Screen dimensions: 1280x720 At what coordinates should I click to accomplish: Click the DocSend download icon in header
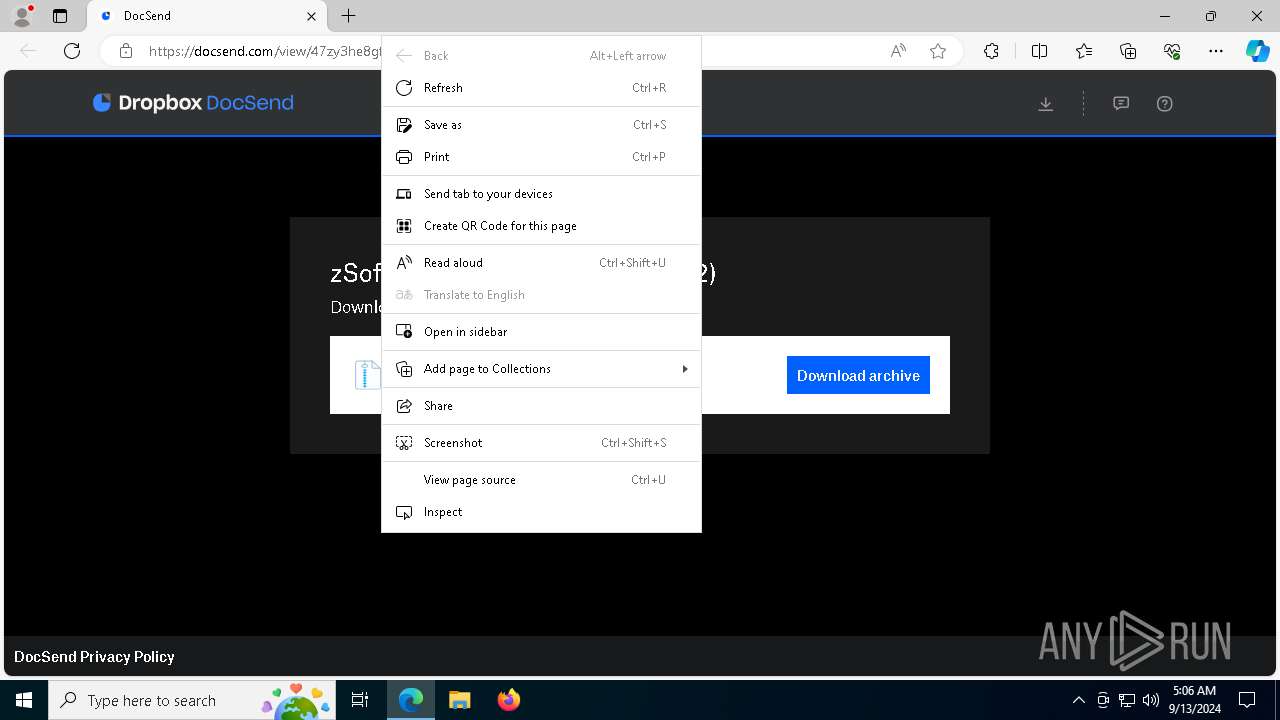pos(1046,104)
